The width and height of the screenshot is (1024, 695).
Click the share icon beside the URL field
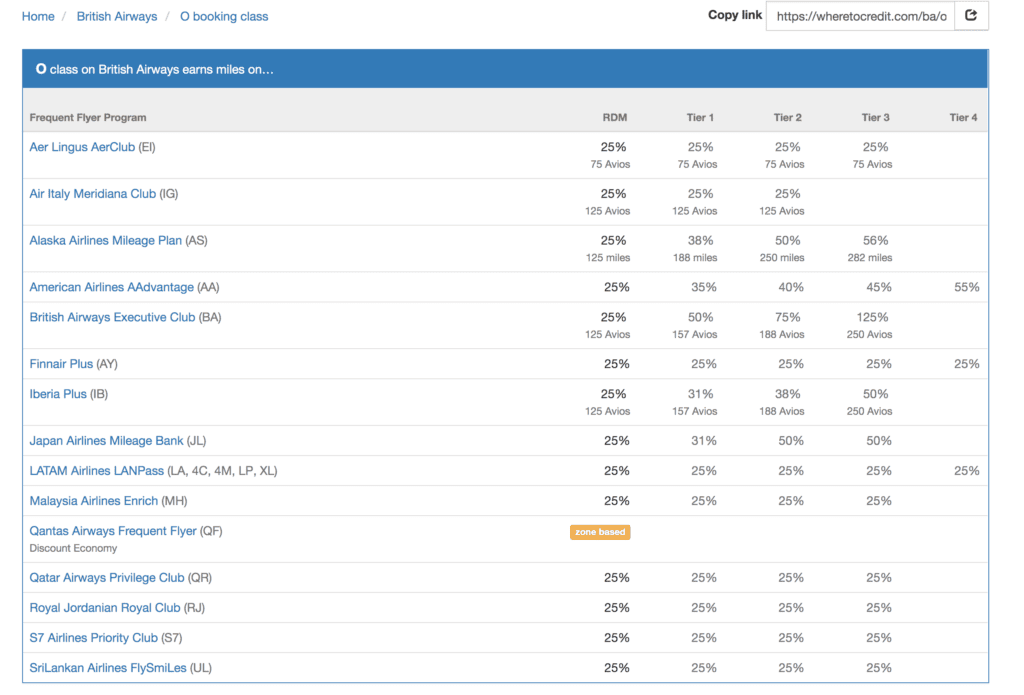point(971,16)
